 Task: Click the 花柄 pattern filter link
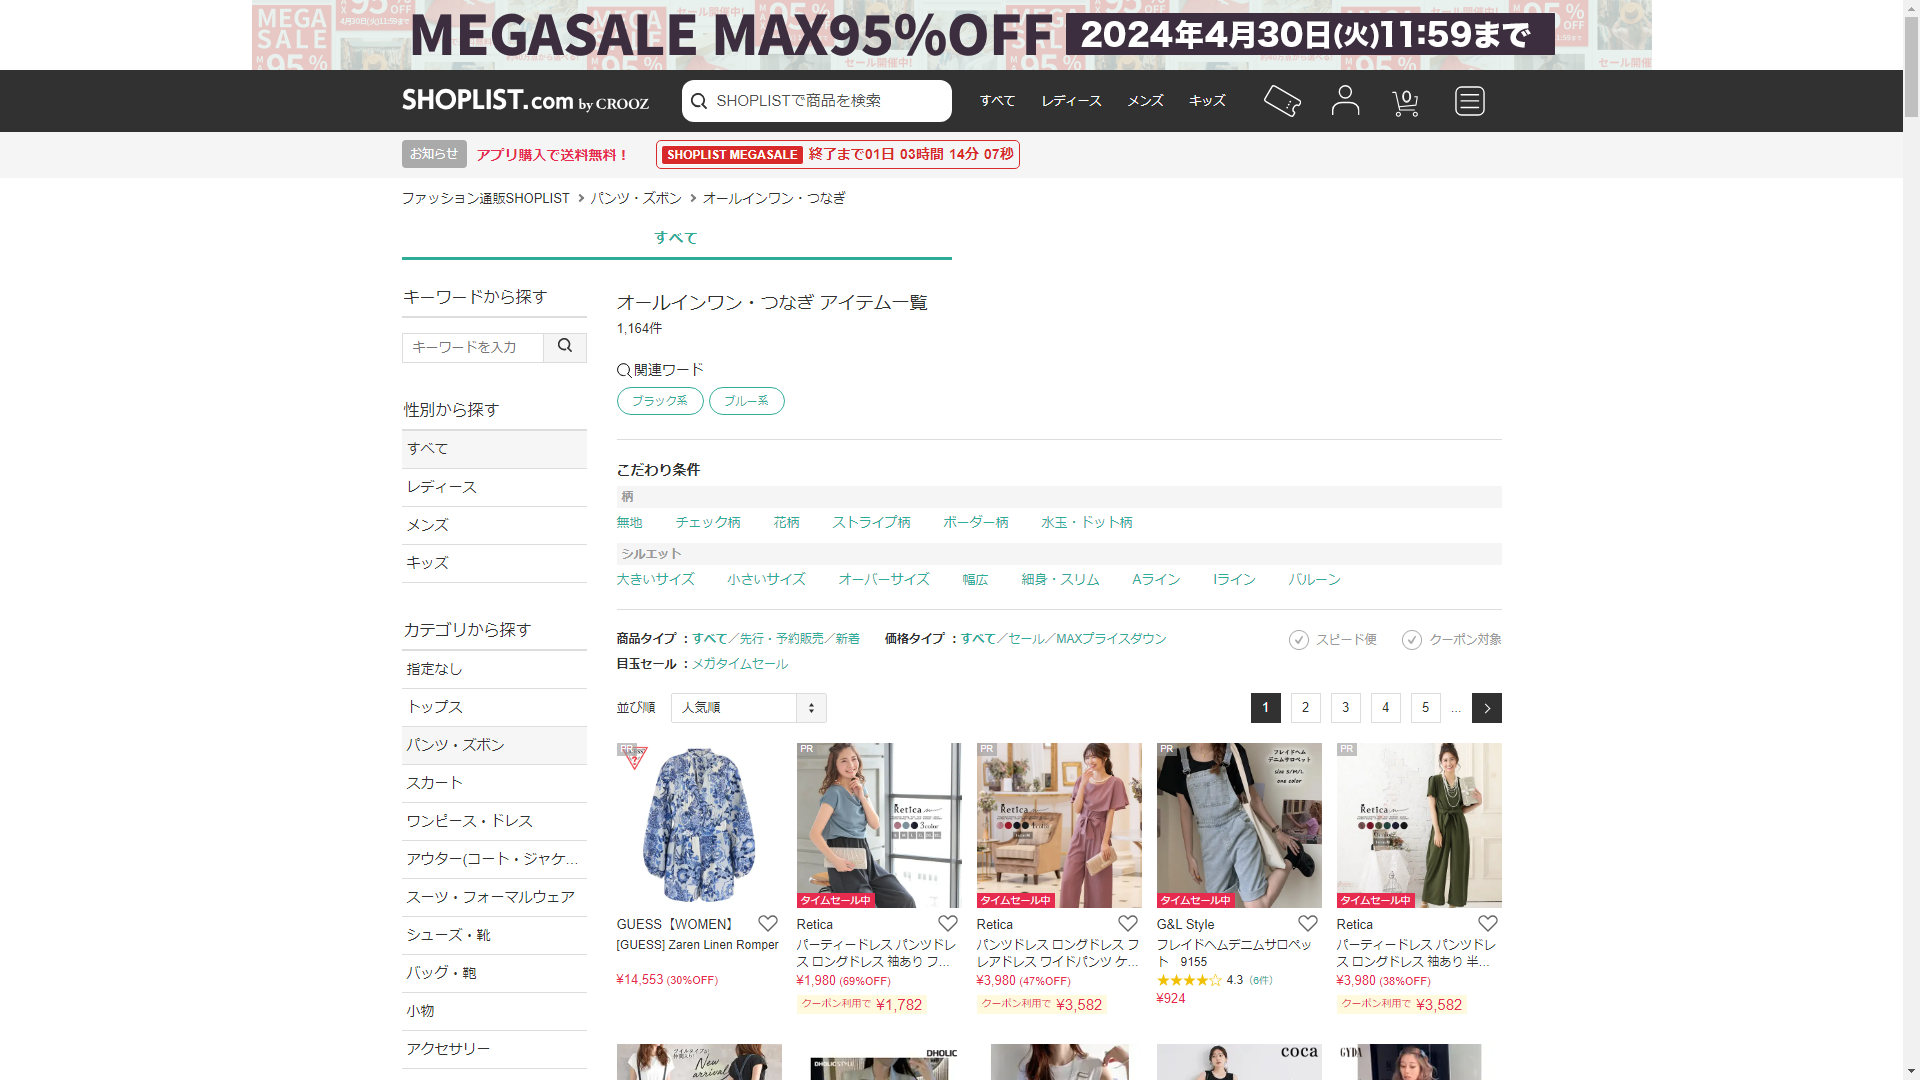[x=786, y=522]
